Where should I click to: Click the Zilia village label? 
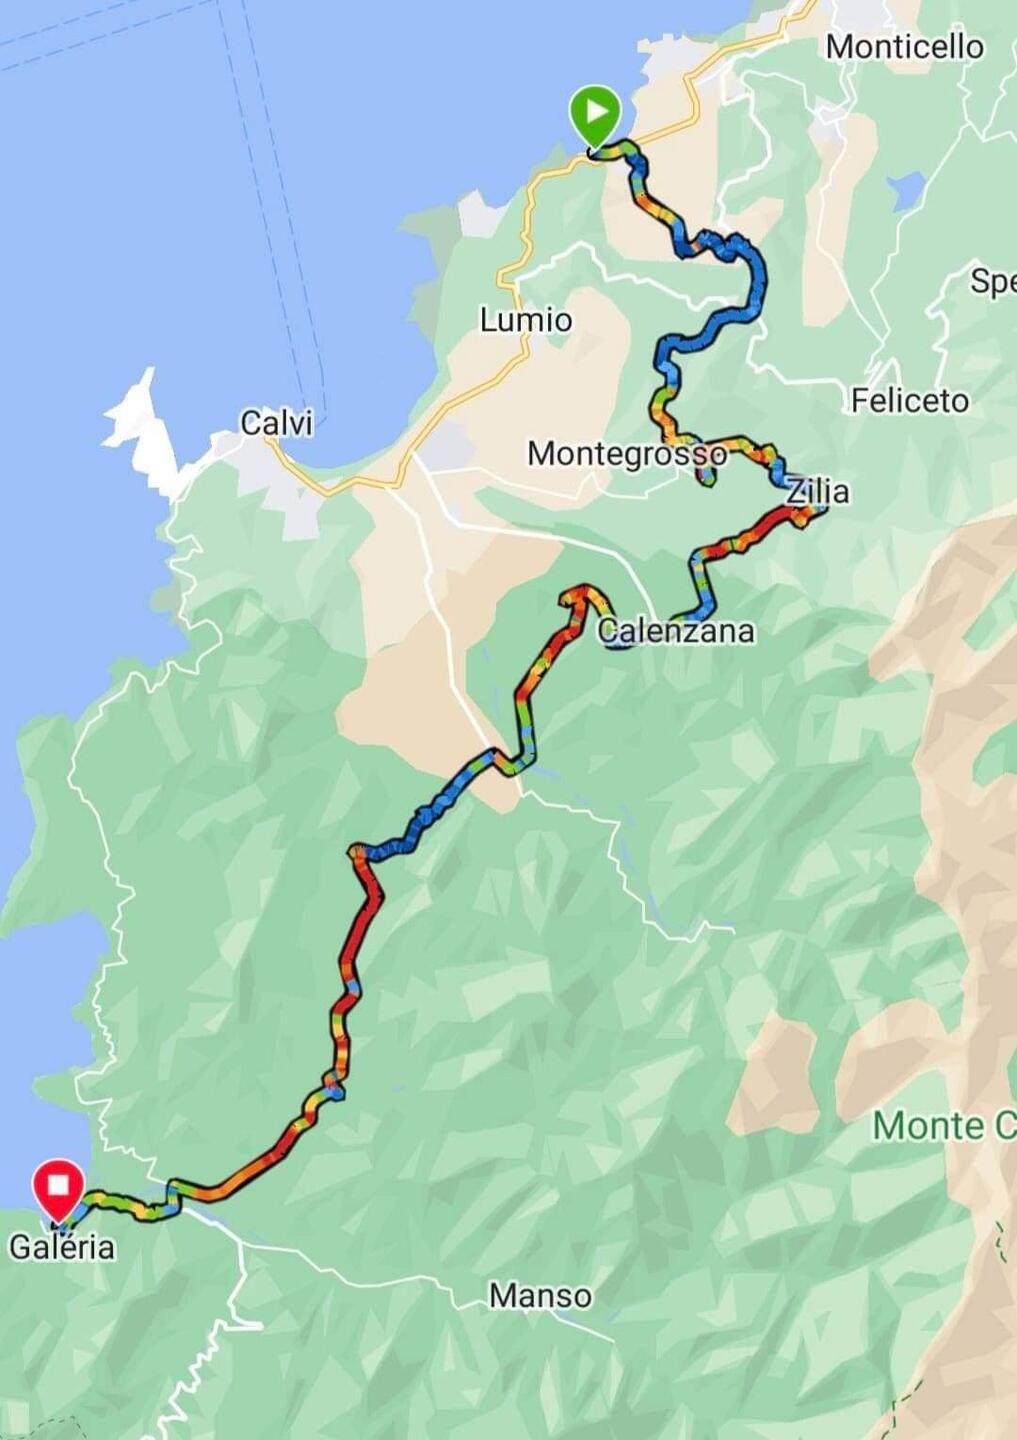pyautogui.click(x=817, y=491)
